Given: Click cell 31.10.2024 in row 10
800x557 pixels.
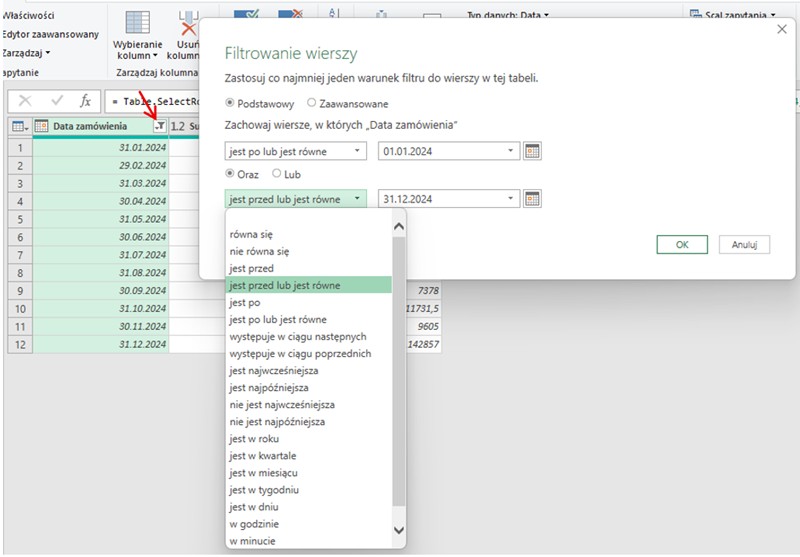Looking at the screenshot, I should [x=101, y=309].
